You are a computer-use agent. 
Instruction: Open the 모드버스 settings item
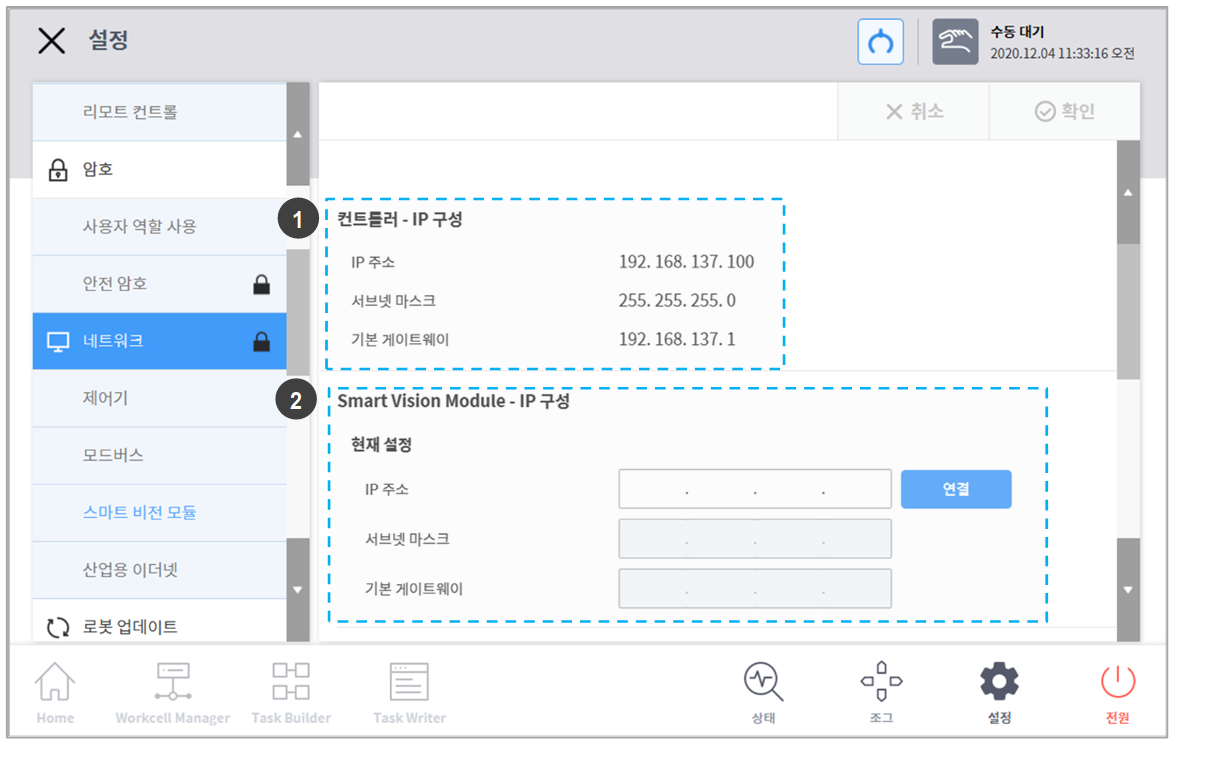113,456
